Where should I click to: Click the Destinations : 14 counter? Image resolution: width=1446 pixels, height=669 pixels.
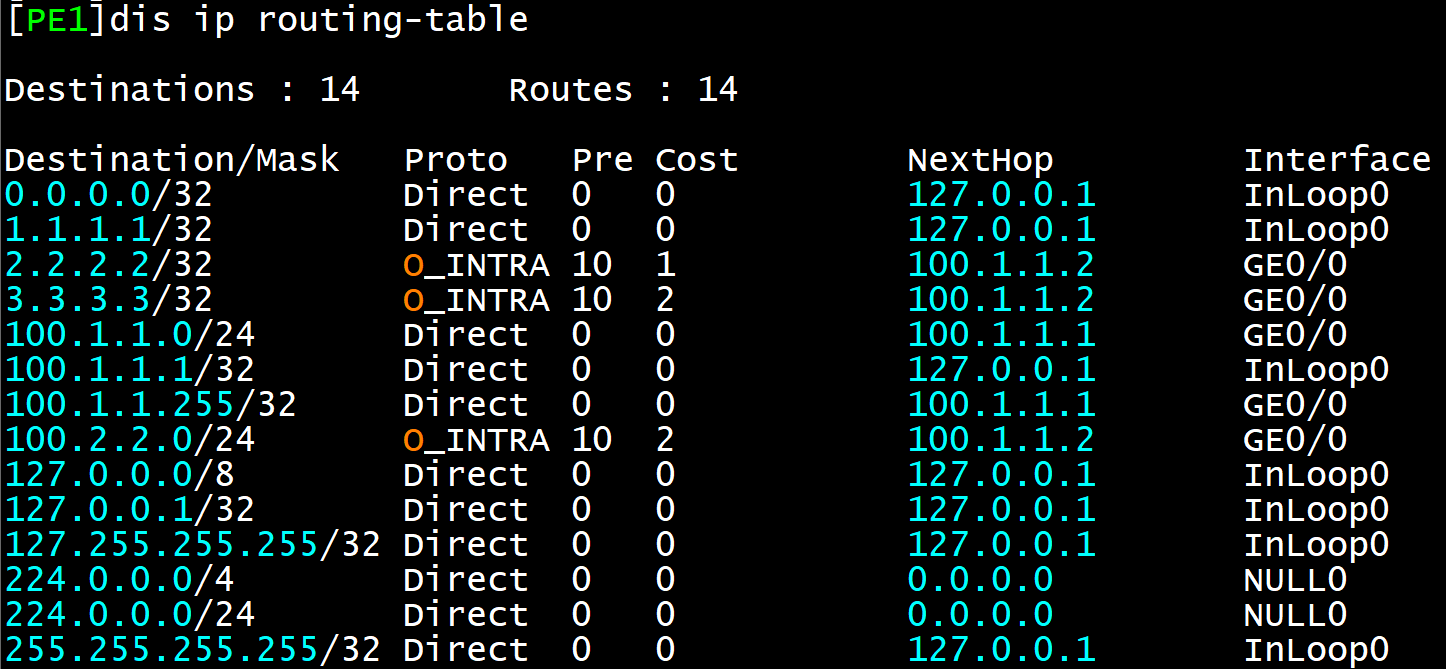180,89
